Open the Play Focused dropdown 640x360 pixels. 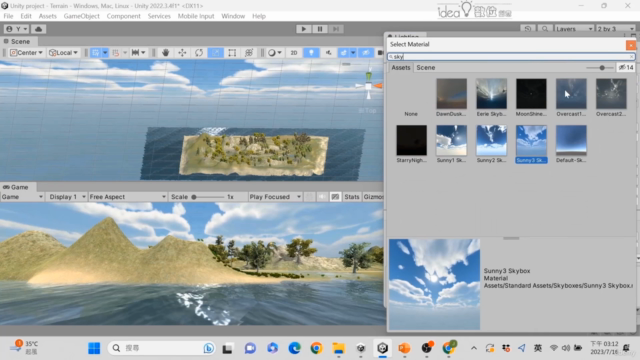[275, 197]
